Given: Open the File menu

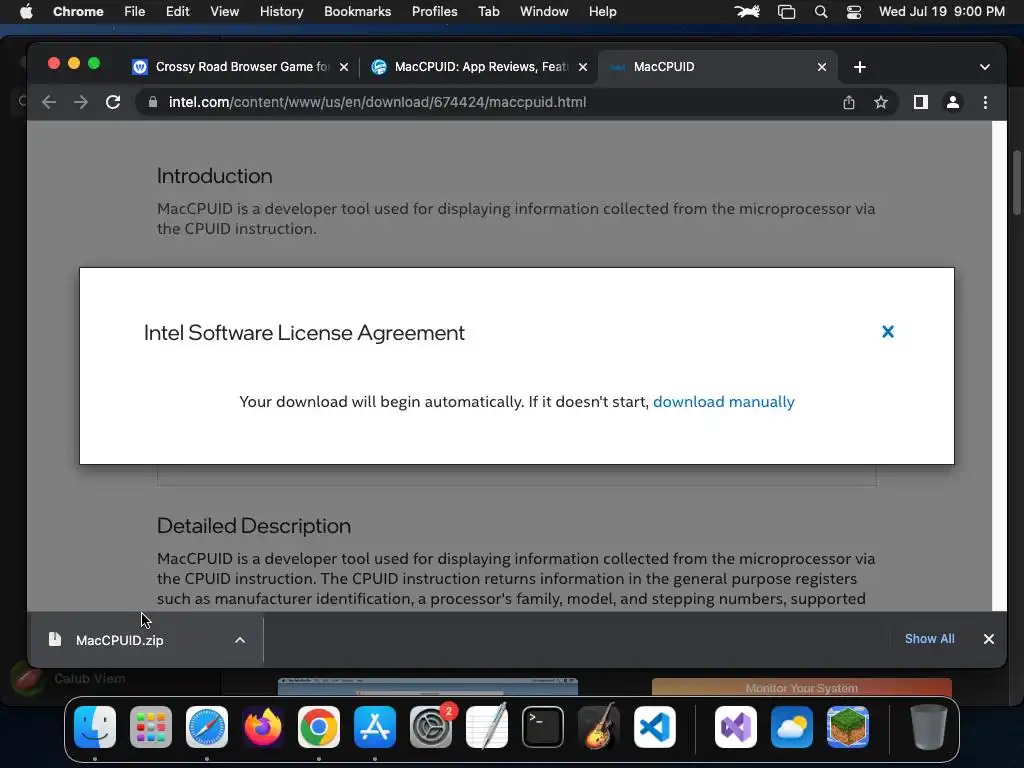Looking at the screenshot, I should (135, 12).
